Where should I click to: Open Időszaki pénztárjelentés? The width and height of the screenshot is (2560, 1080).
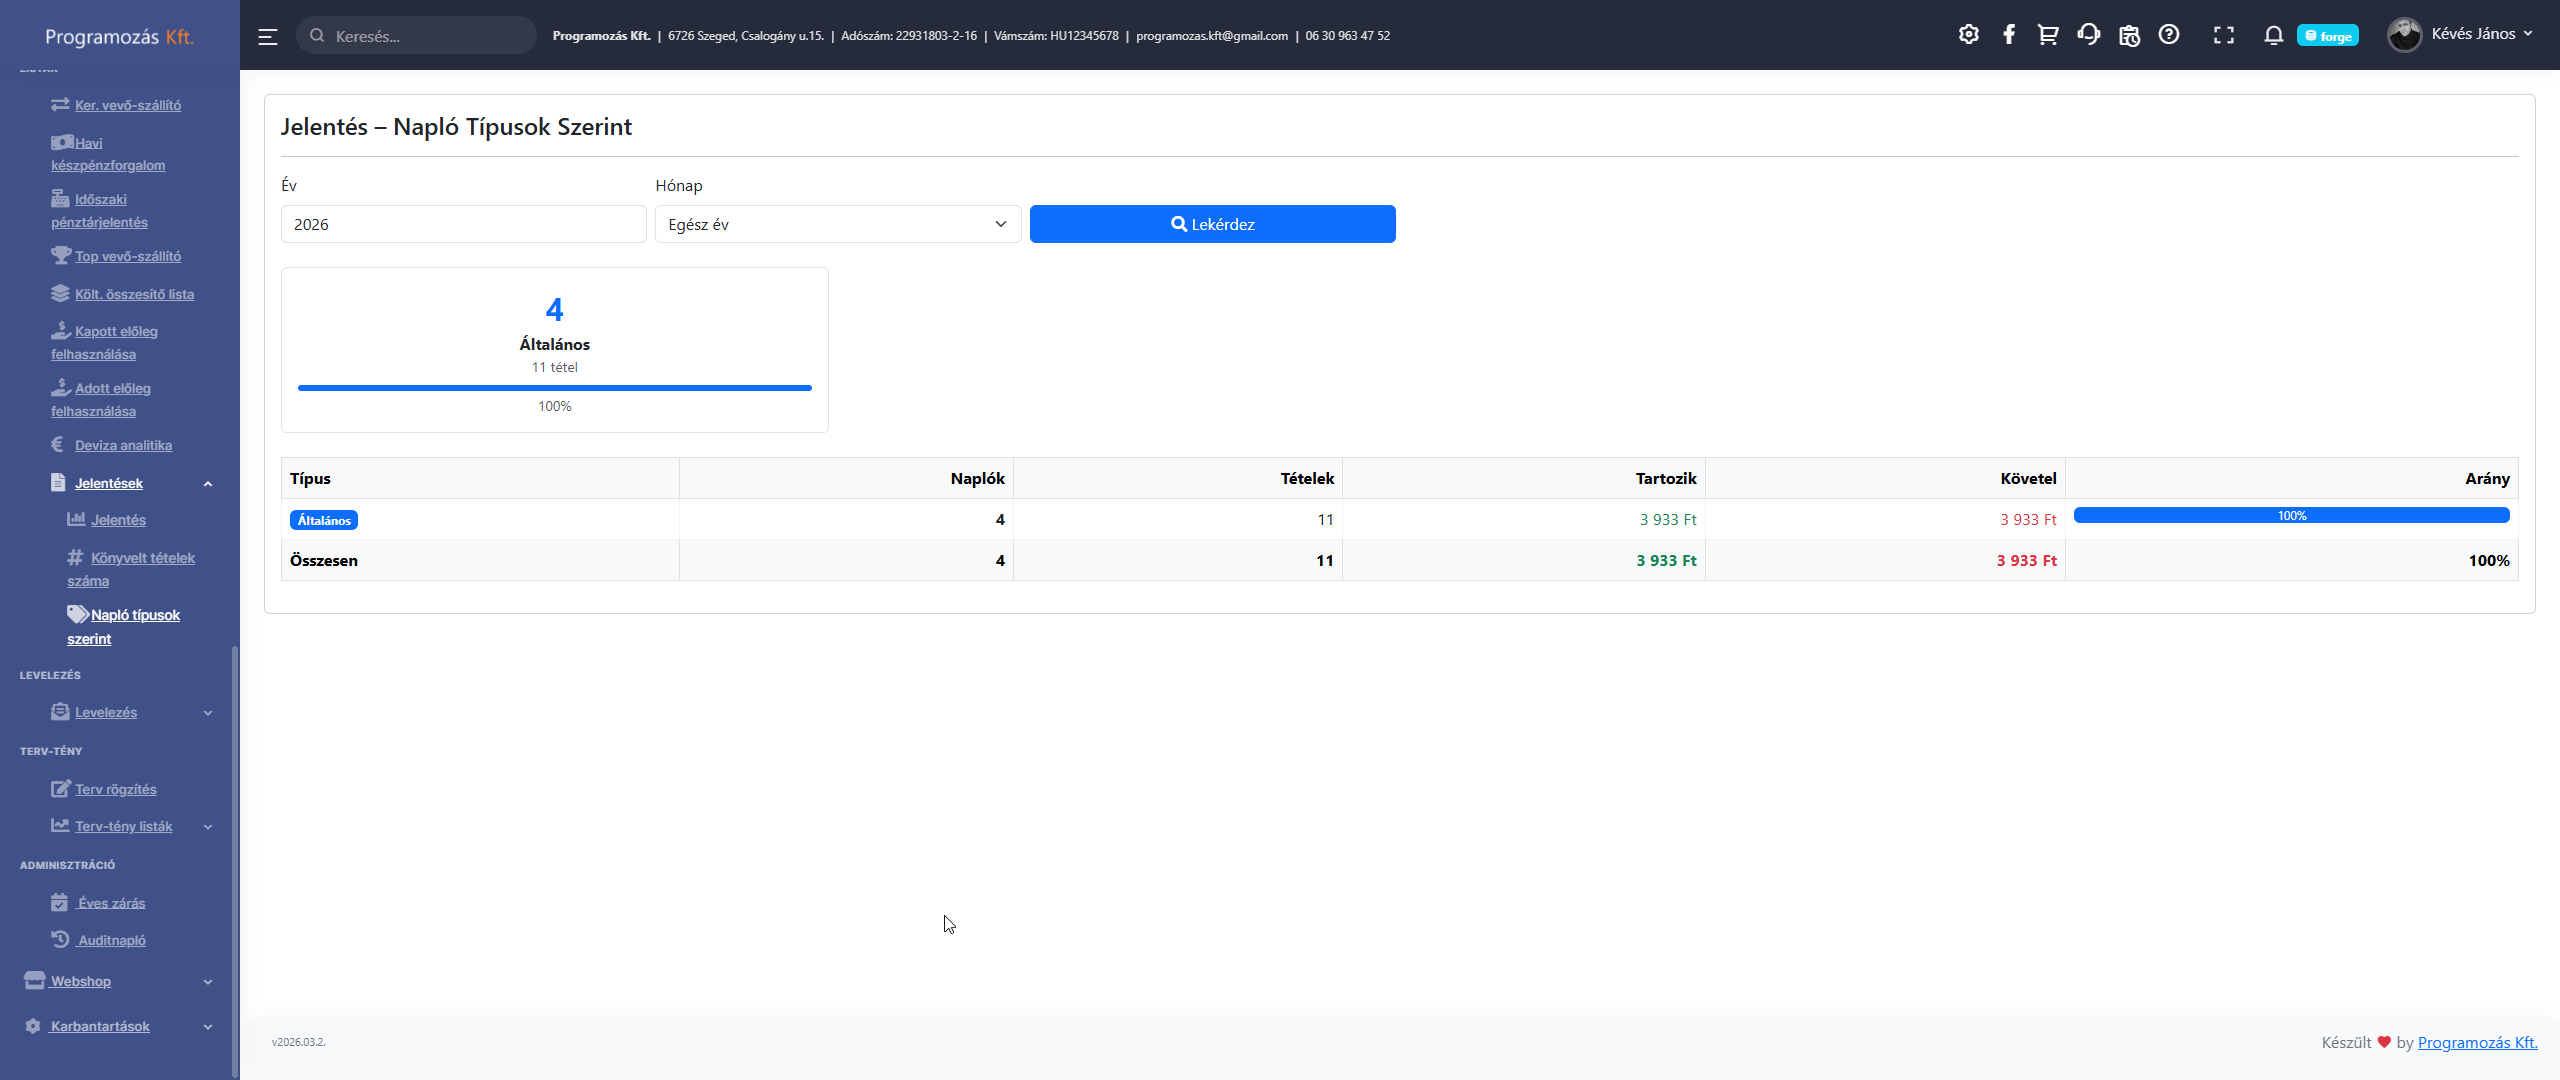99,211
